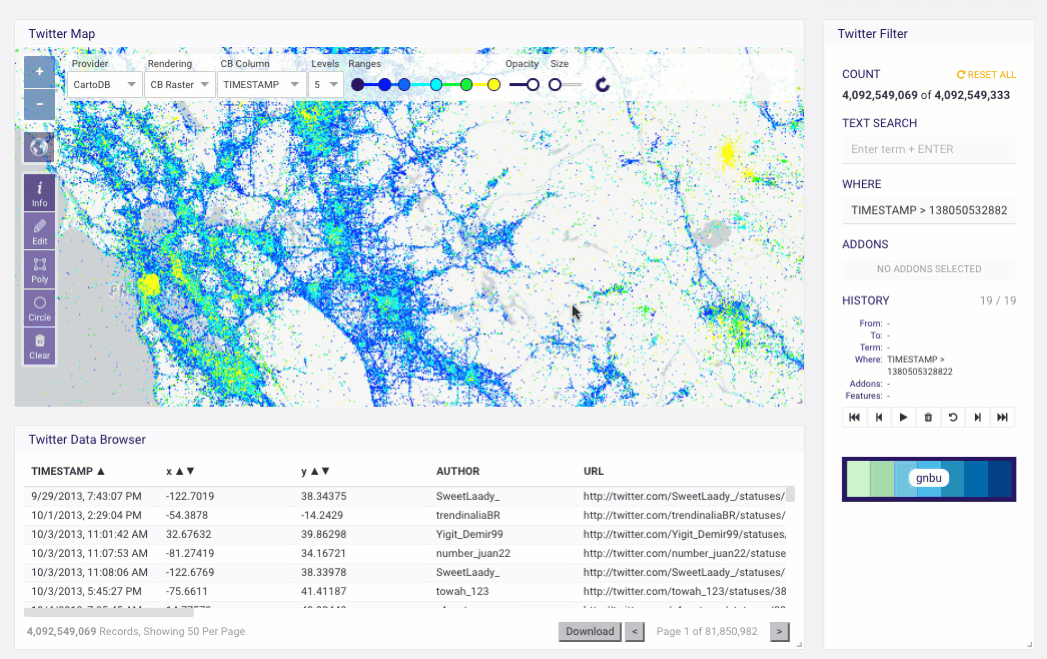Screen dimensions: 1047x659
Task: Click the Text Search input field
Action: (928, 149)
